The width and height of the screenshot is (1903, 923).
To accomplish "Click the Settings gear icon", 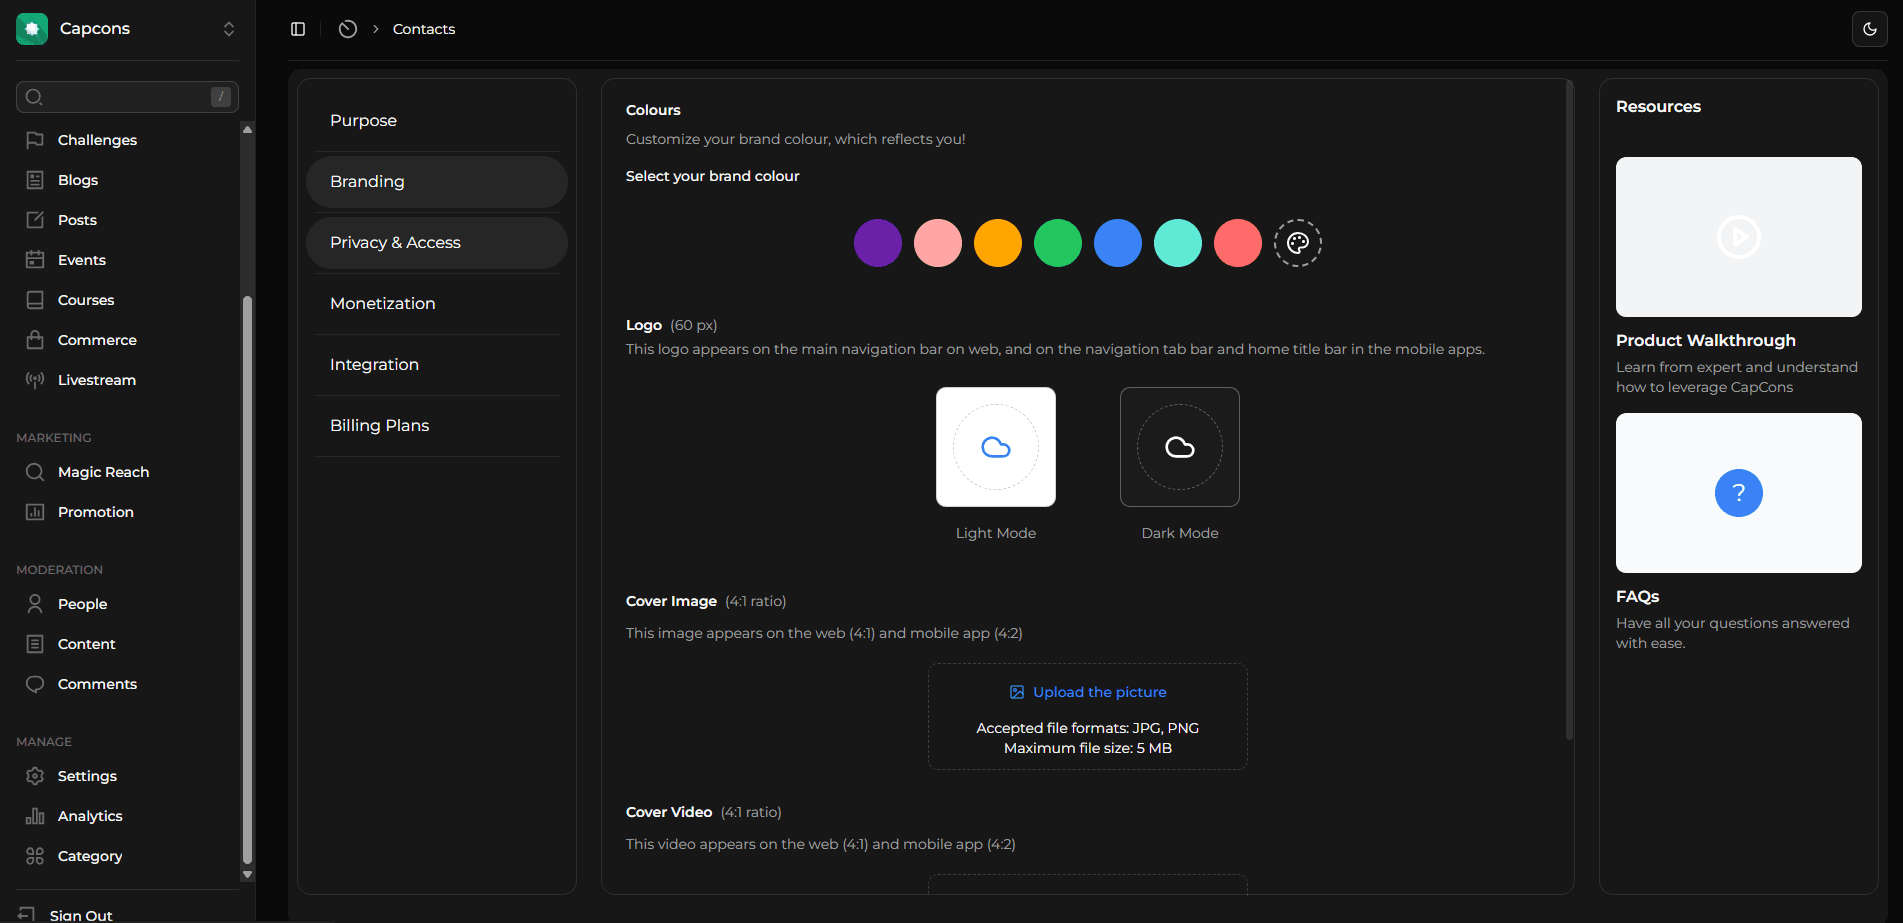I will 35,776.
